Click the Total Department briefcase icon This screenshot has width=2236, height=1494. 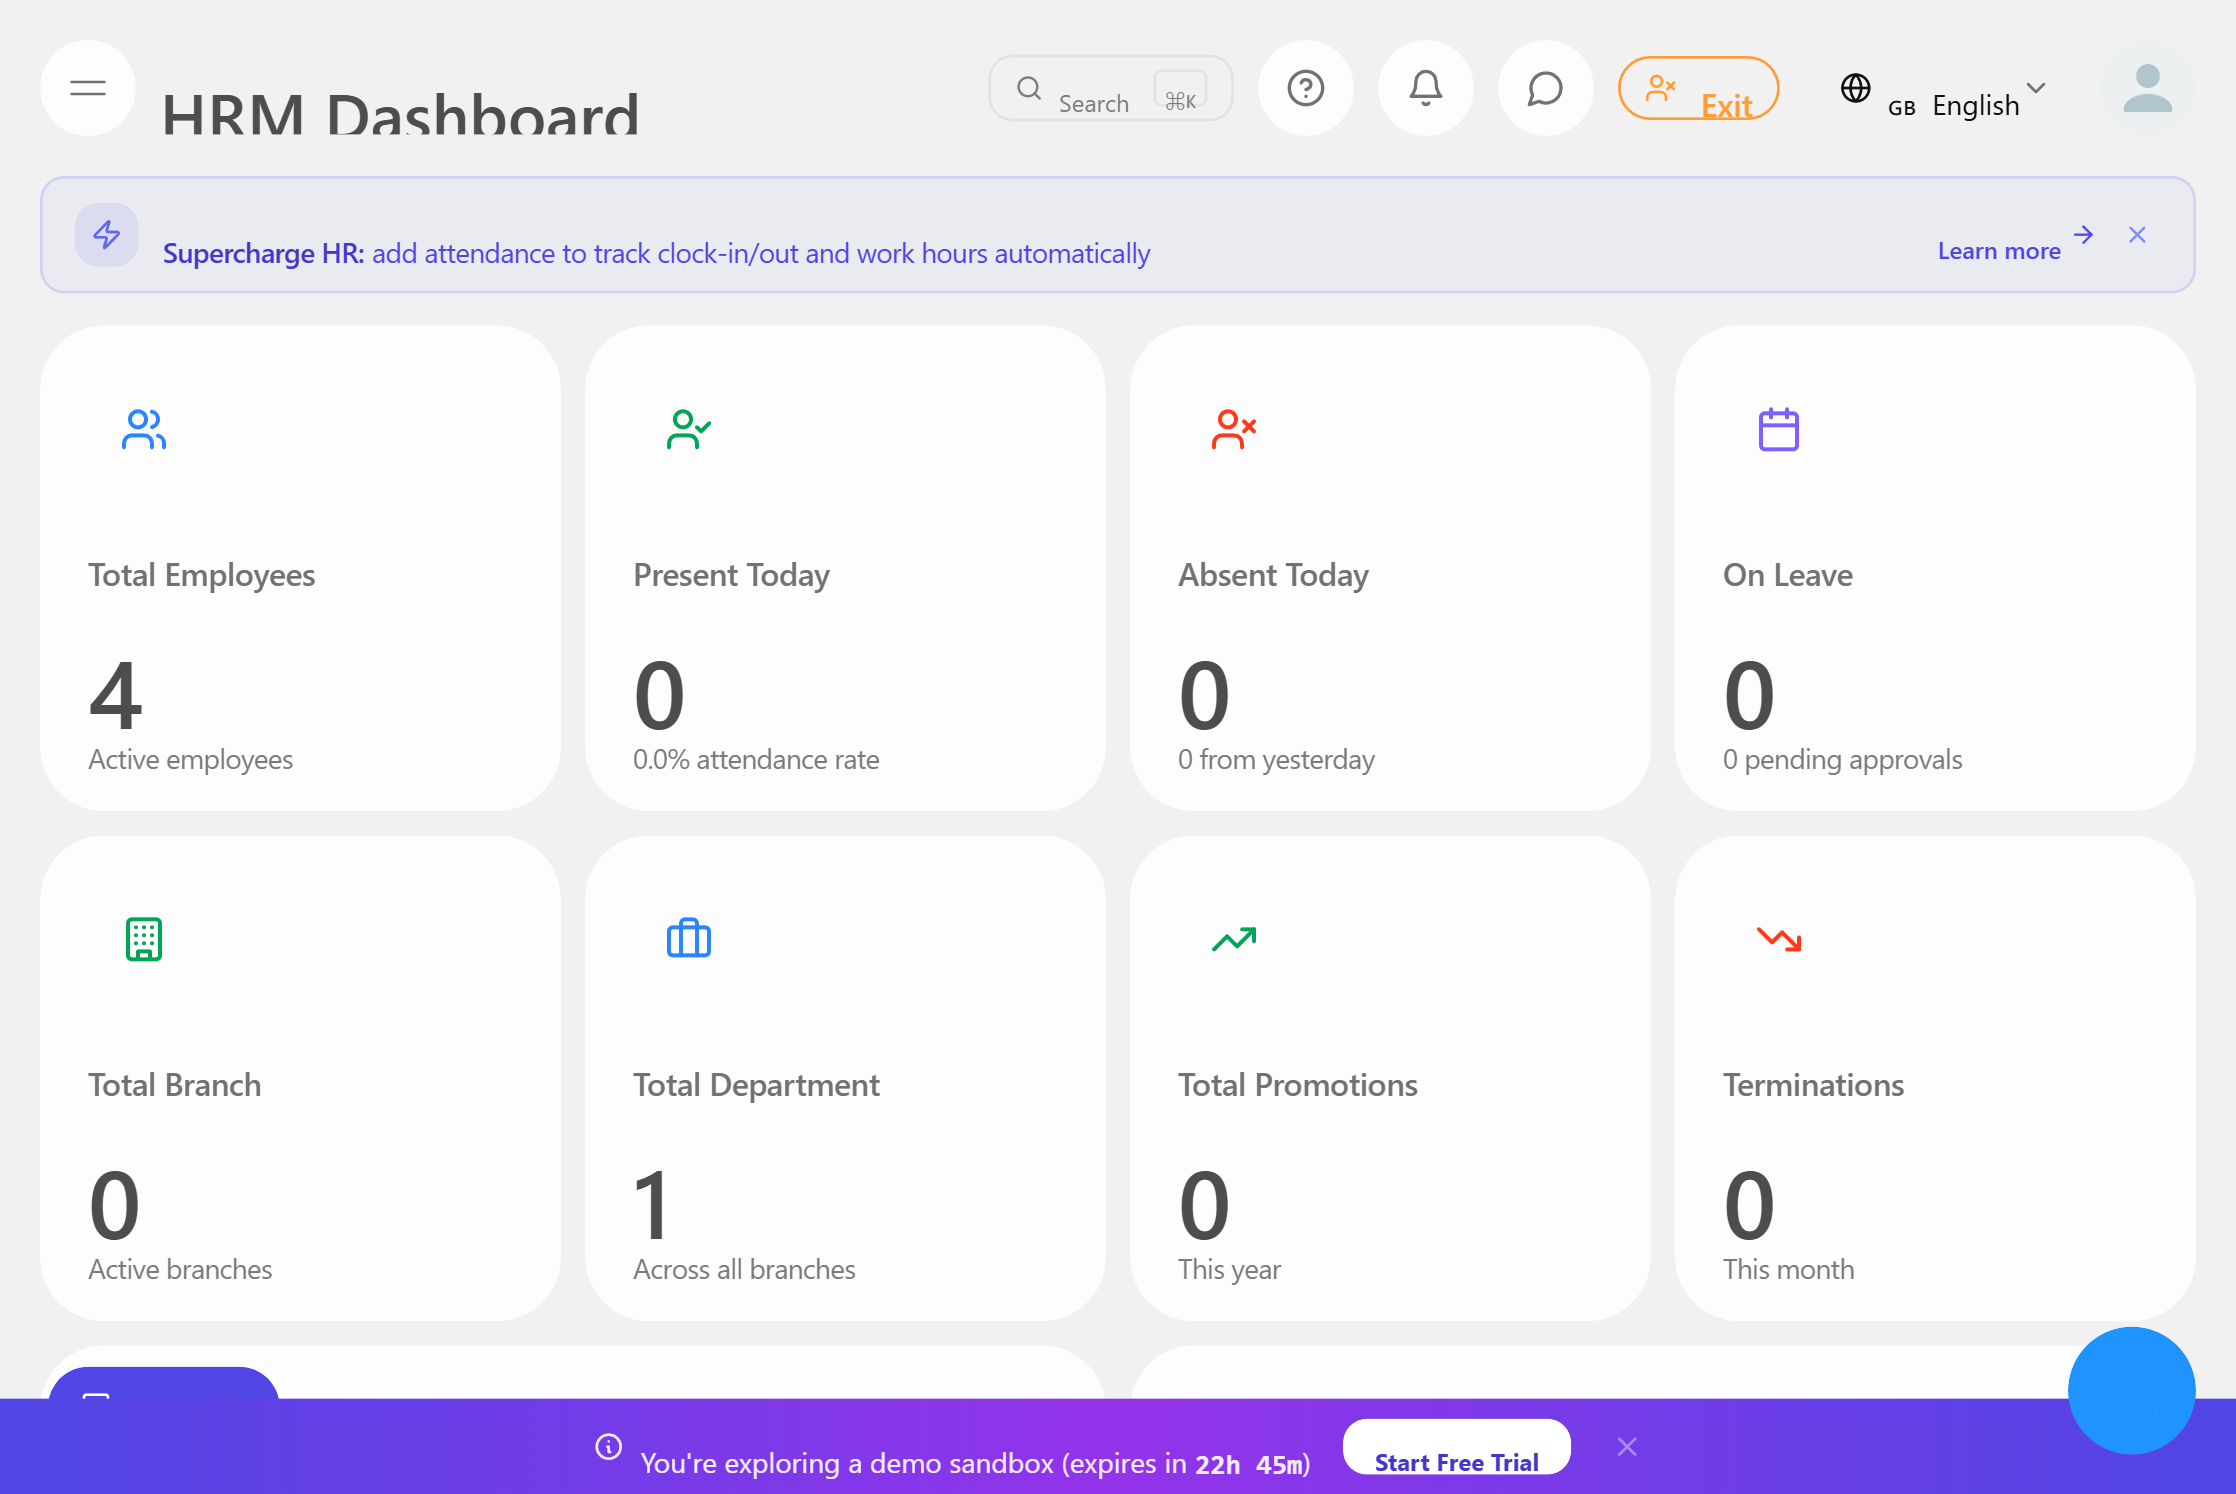click(x=689, y=938)
